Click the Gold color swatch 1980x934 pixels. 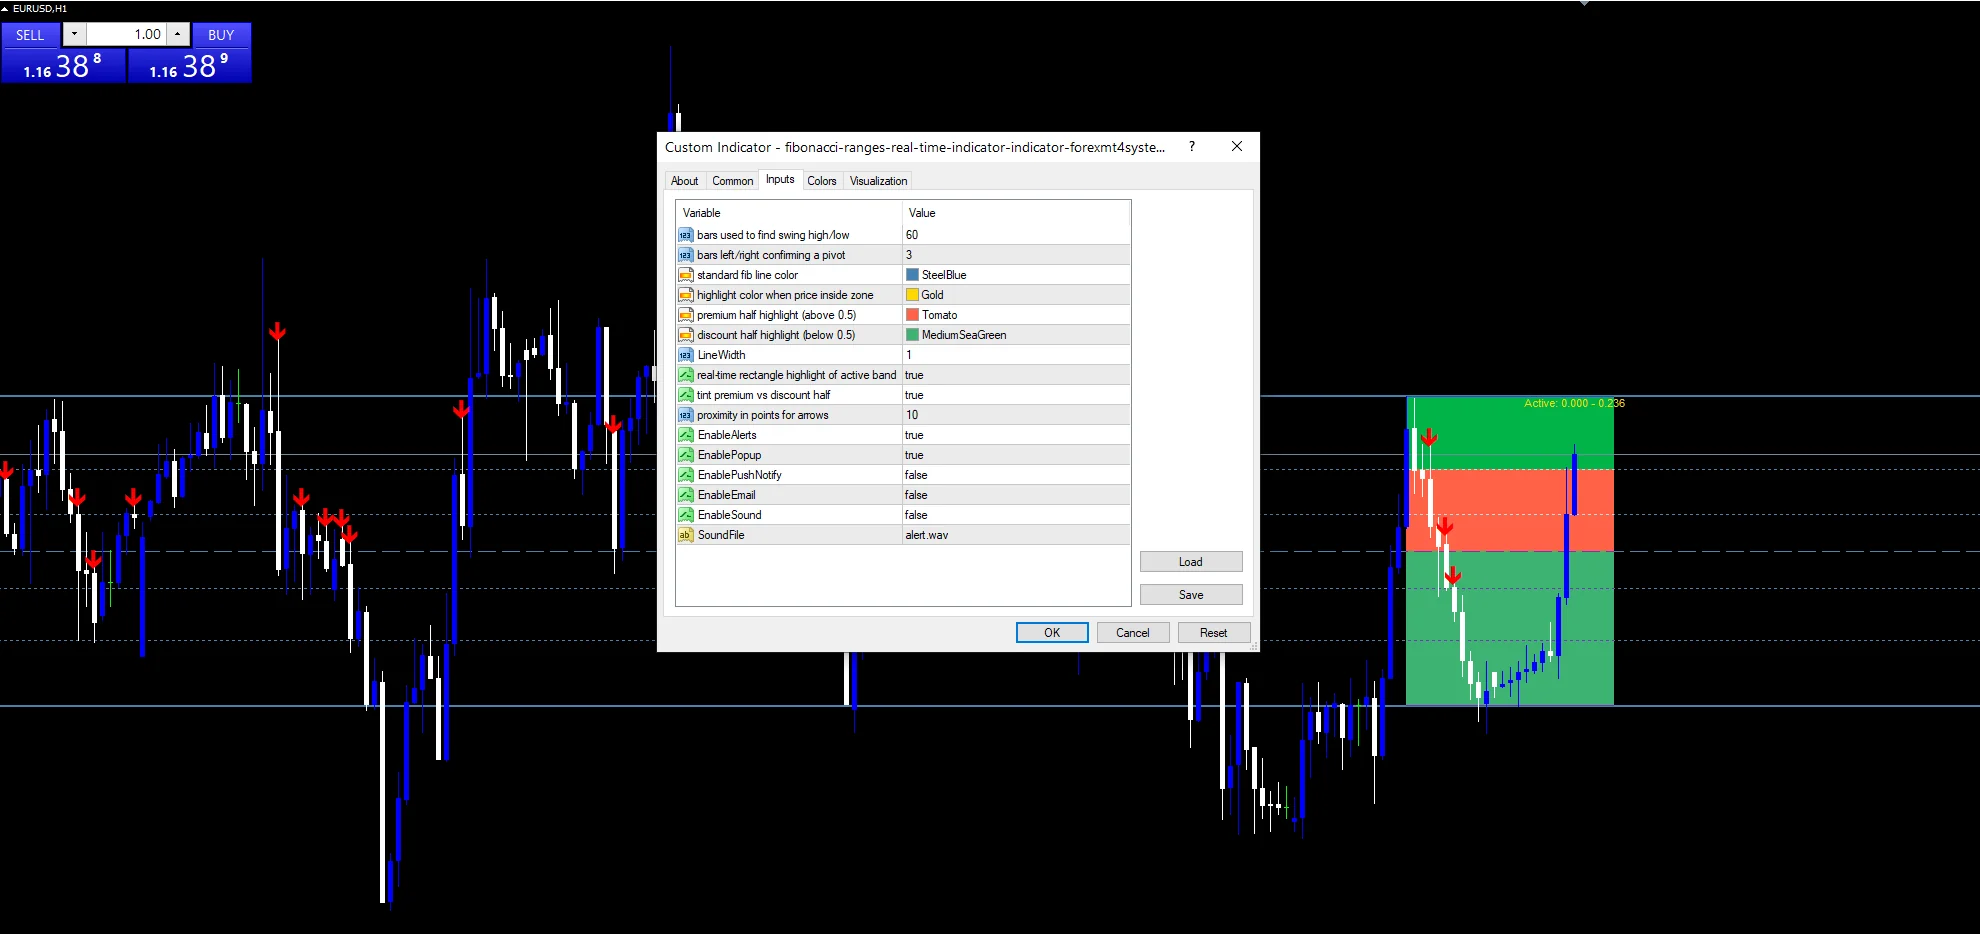[x=912, y=295]
